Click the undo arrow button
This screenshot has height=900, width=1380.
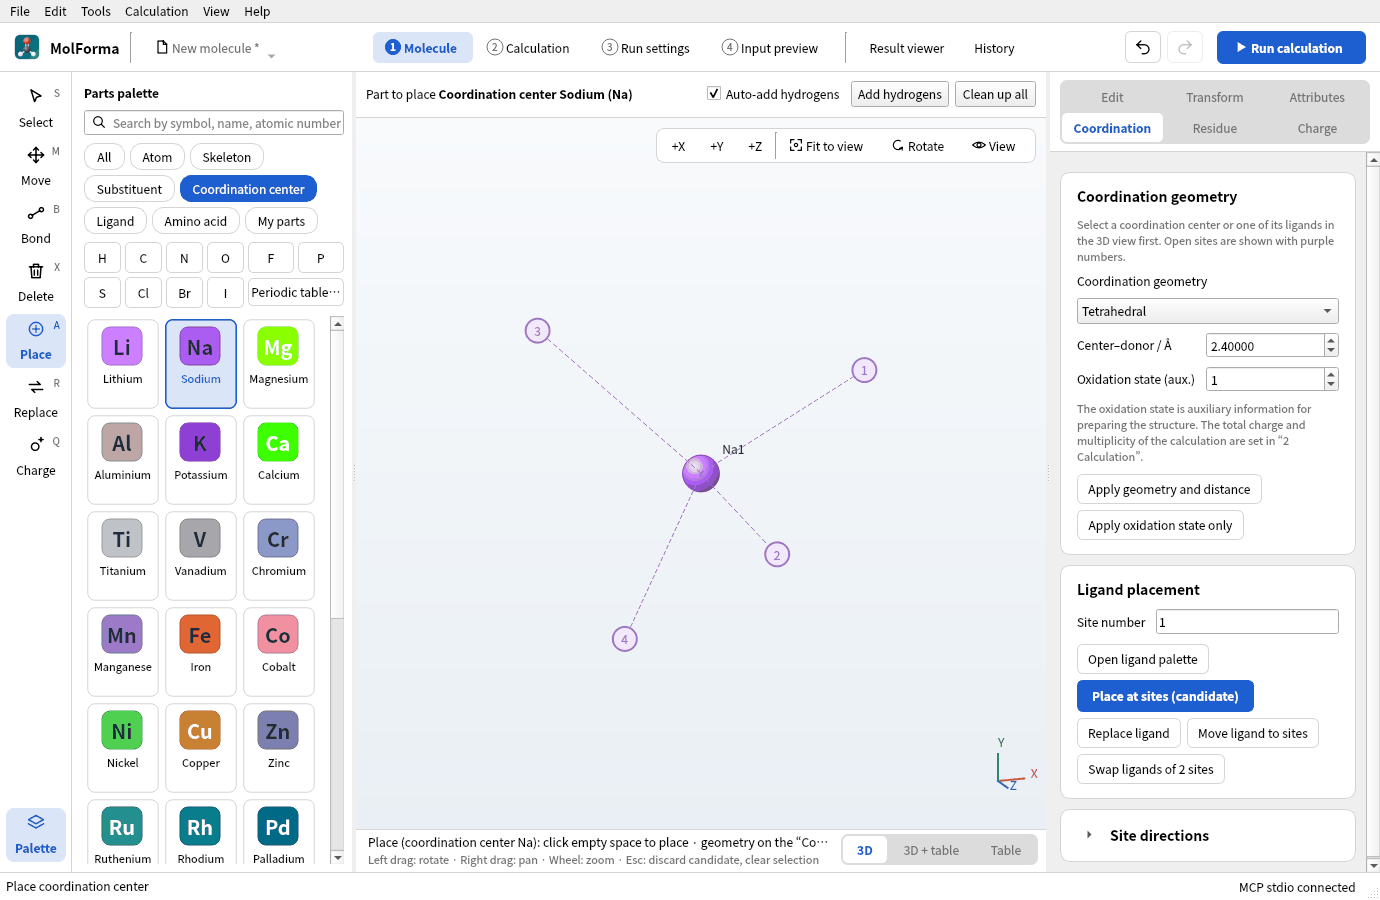tap(1143, 48)
